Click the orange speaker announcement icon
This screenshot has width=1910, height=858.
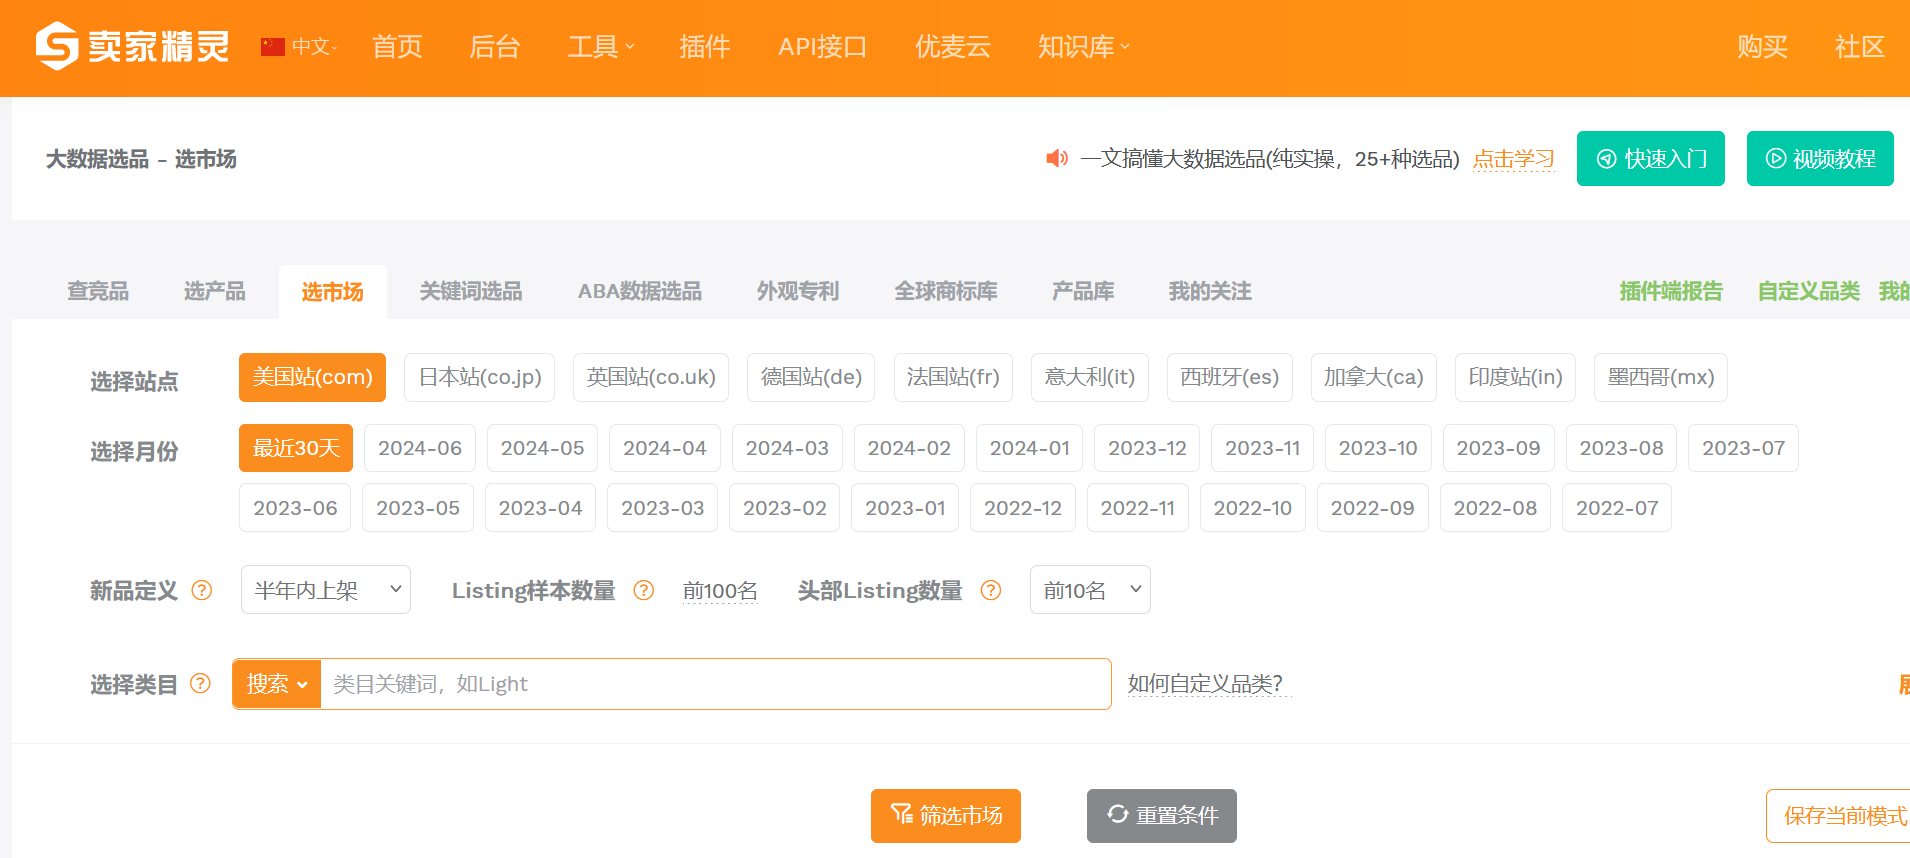pos(1056,159)
